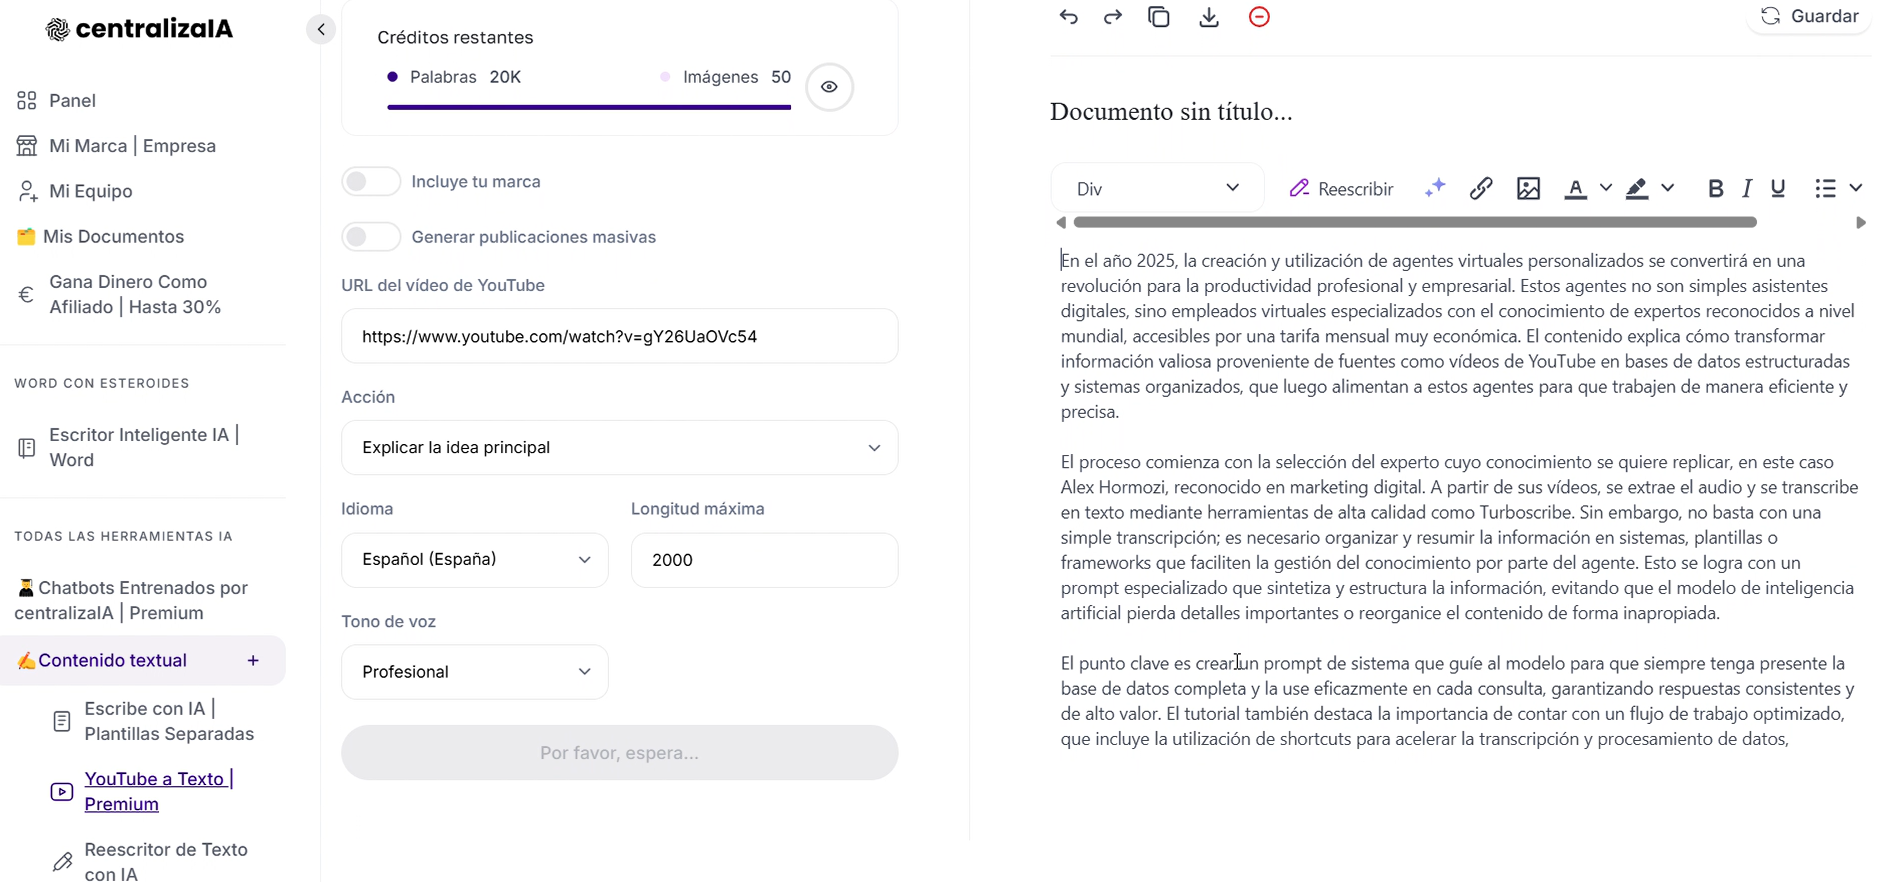Expand the Tono de voz Profesional dropdown
Screen dimensions: 1888x882
(475, 672)
